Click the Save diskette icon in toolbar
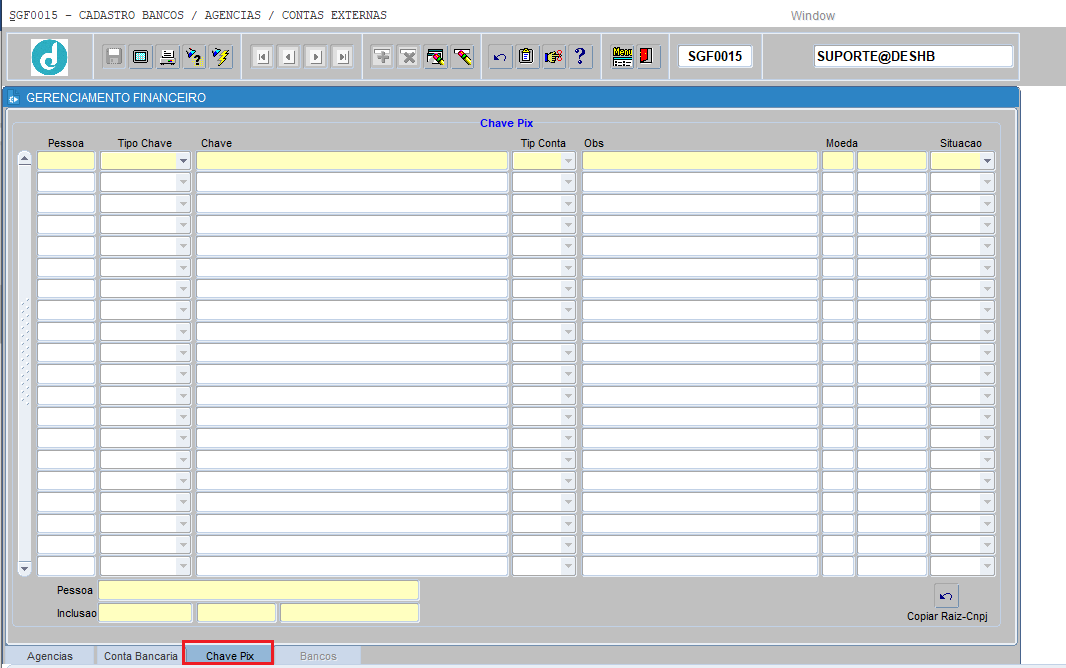The height and width of the screenshot is (668, 1066). click(114, 56)
